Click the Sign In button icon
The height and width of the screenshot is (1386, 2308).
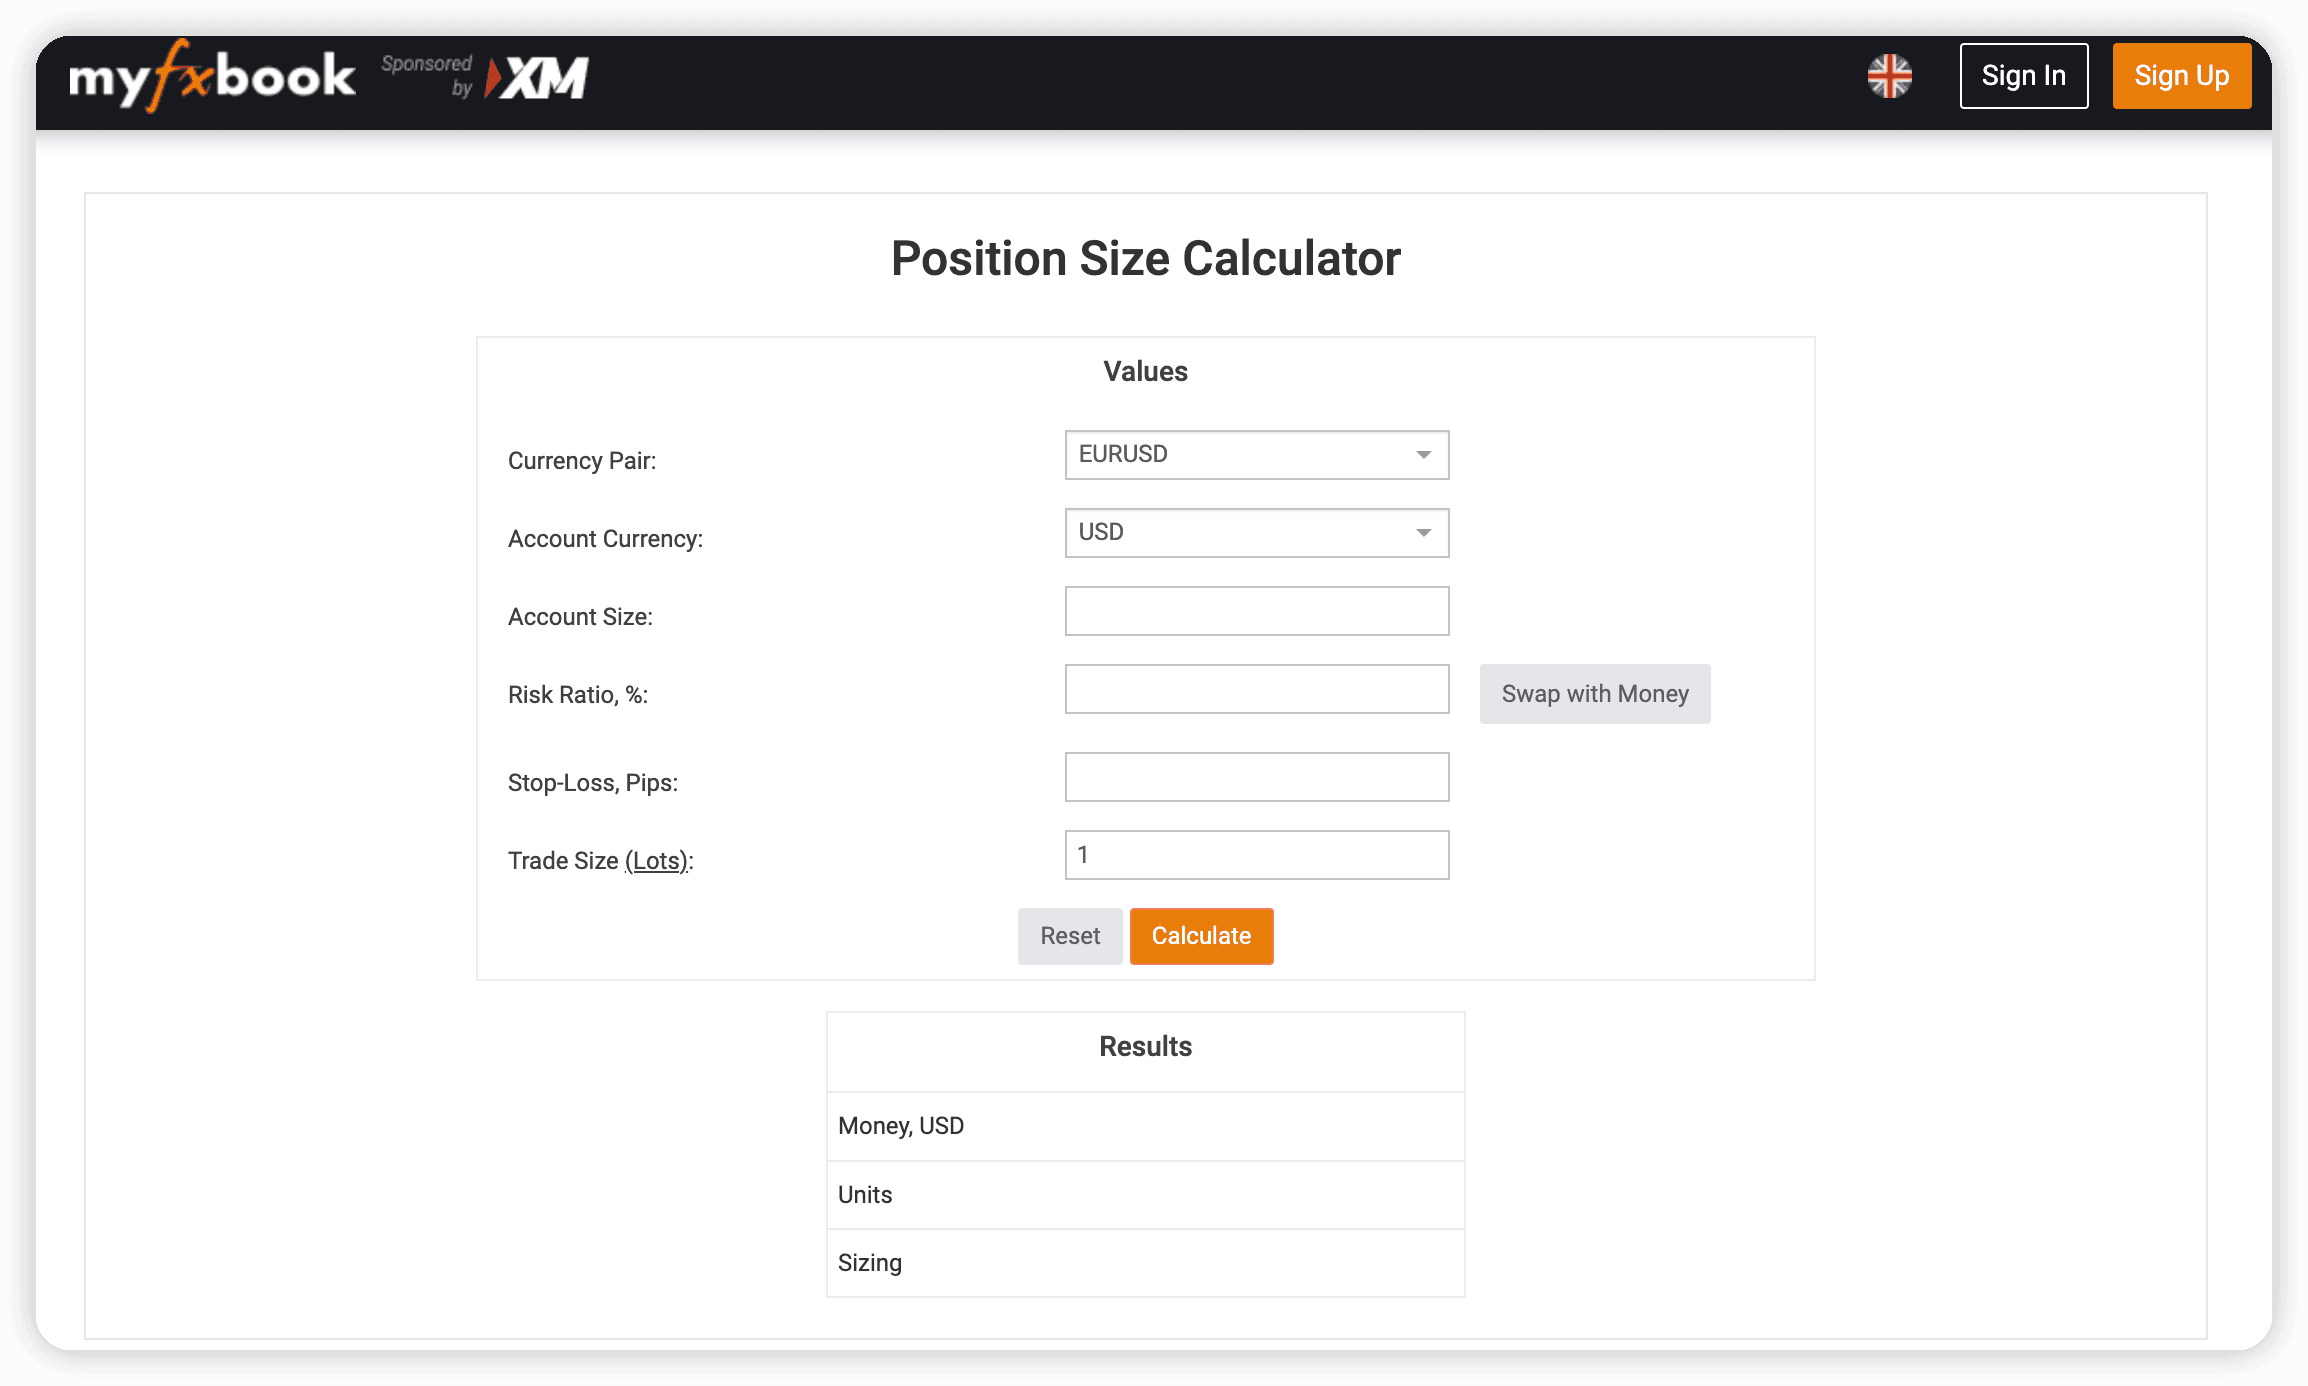coord(2023,74)
